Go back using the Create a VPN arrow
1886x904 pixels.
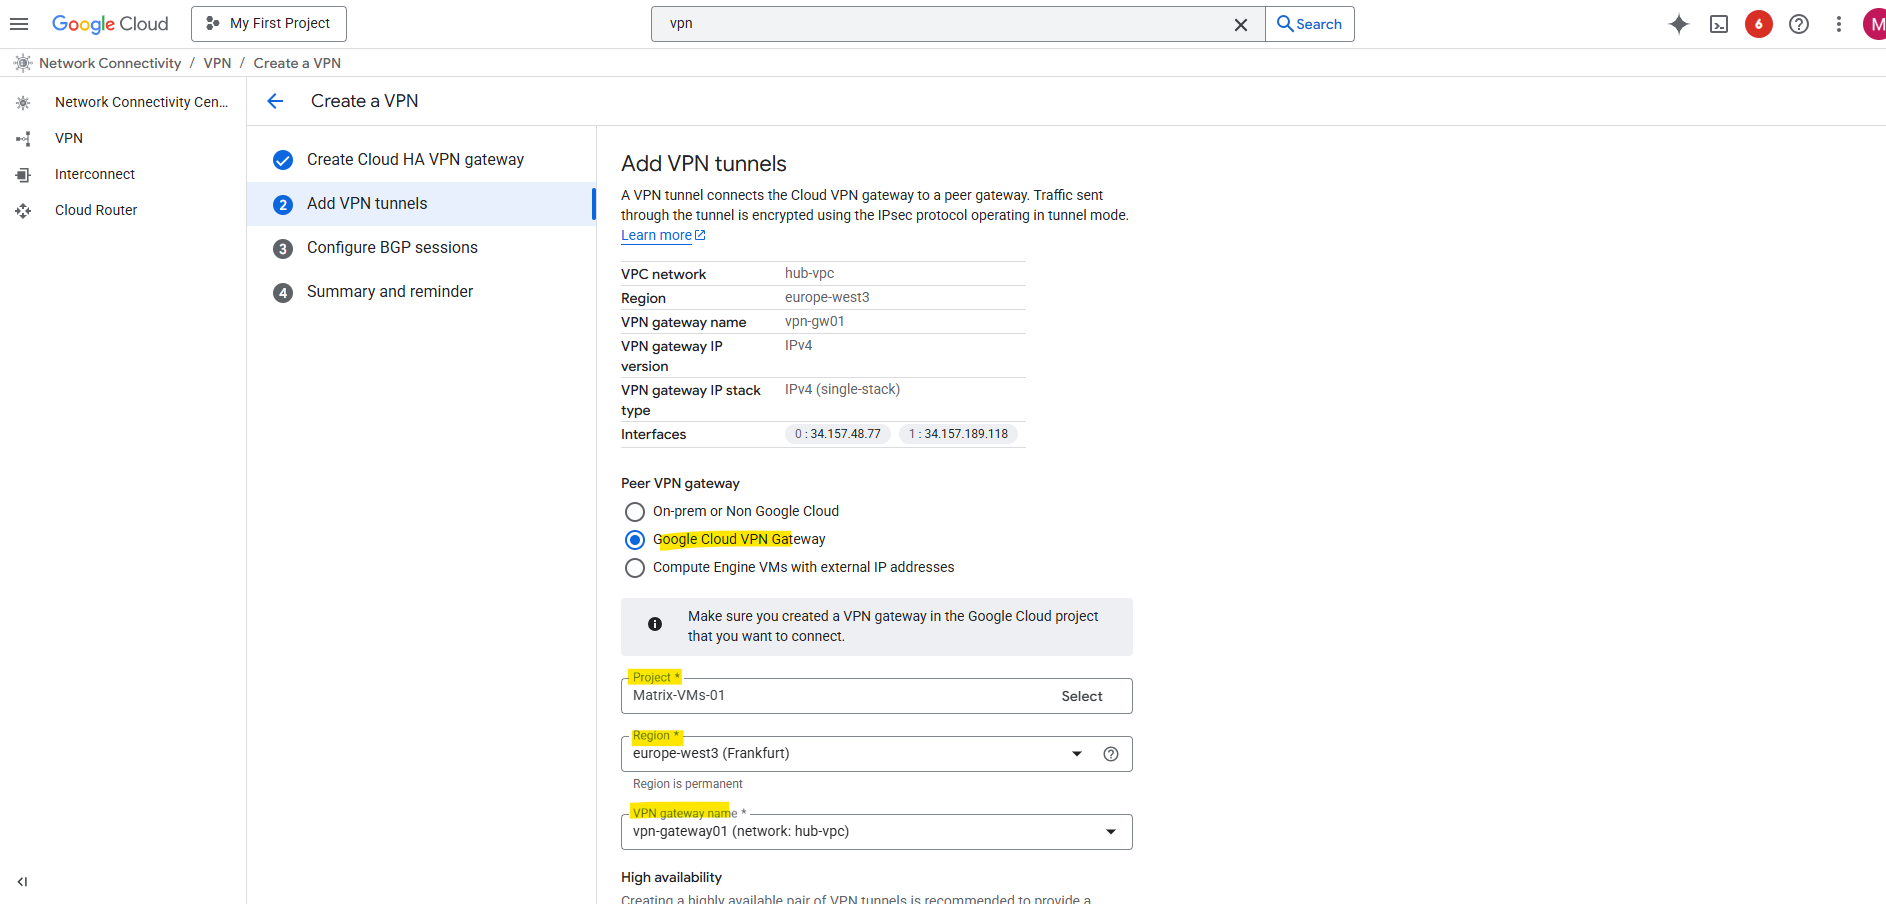tap(276, 101)
